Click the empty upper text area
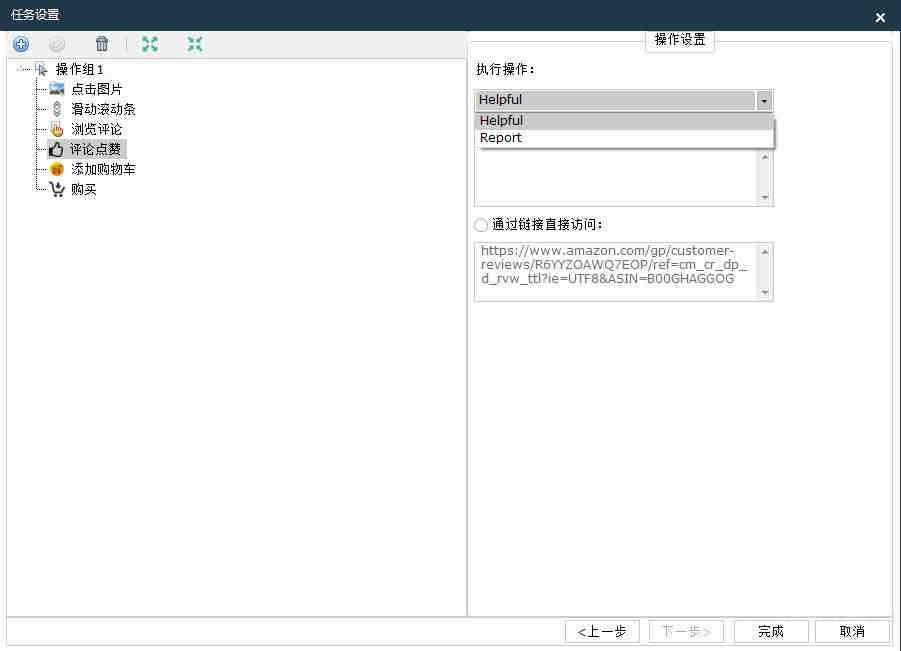This screenshot has height=651, width=901. click(616, 177)
